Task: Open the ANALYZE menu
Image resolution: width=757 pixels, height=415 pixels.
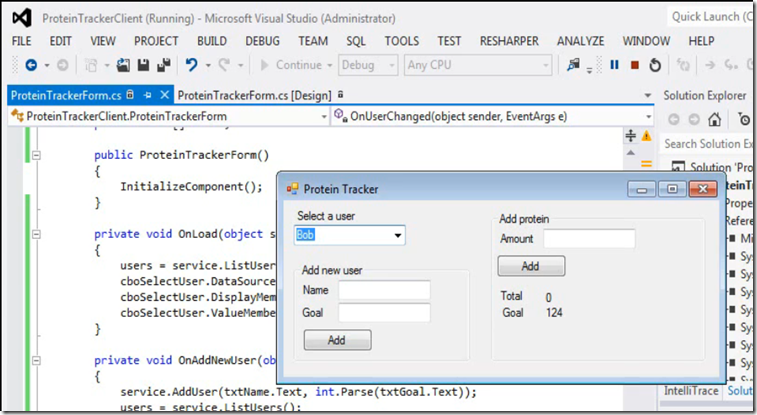Action: [x=581, y=41]
